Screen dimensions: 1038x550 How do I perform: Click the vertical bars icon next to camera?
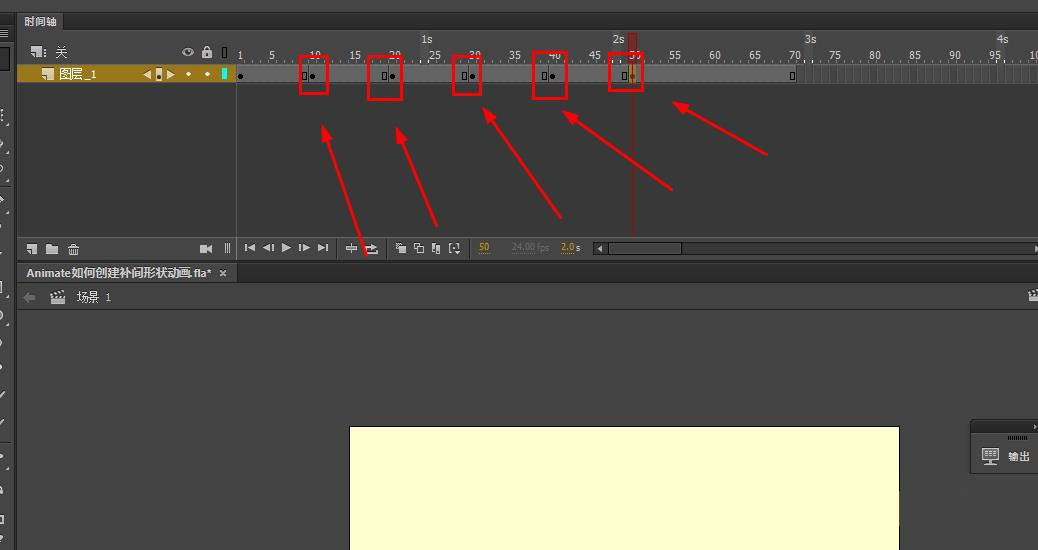[x=227, y=248]
